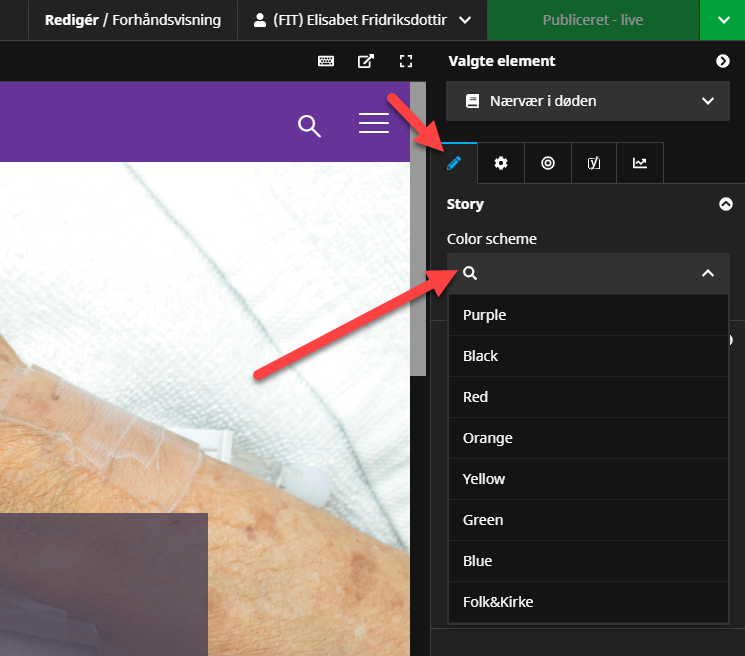Close the Color scheme dropdown chevron
The width and height of the screenshot is (745, 656).
(x=708, y=273)
